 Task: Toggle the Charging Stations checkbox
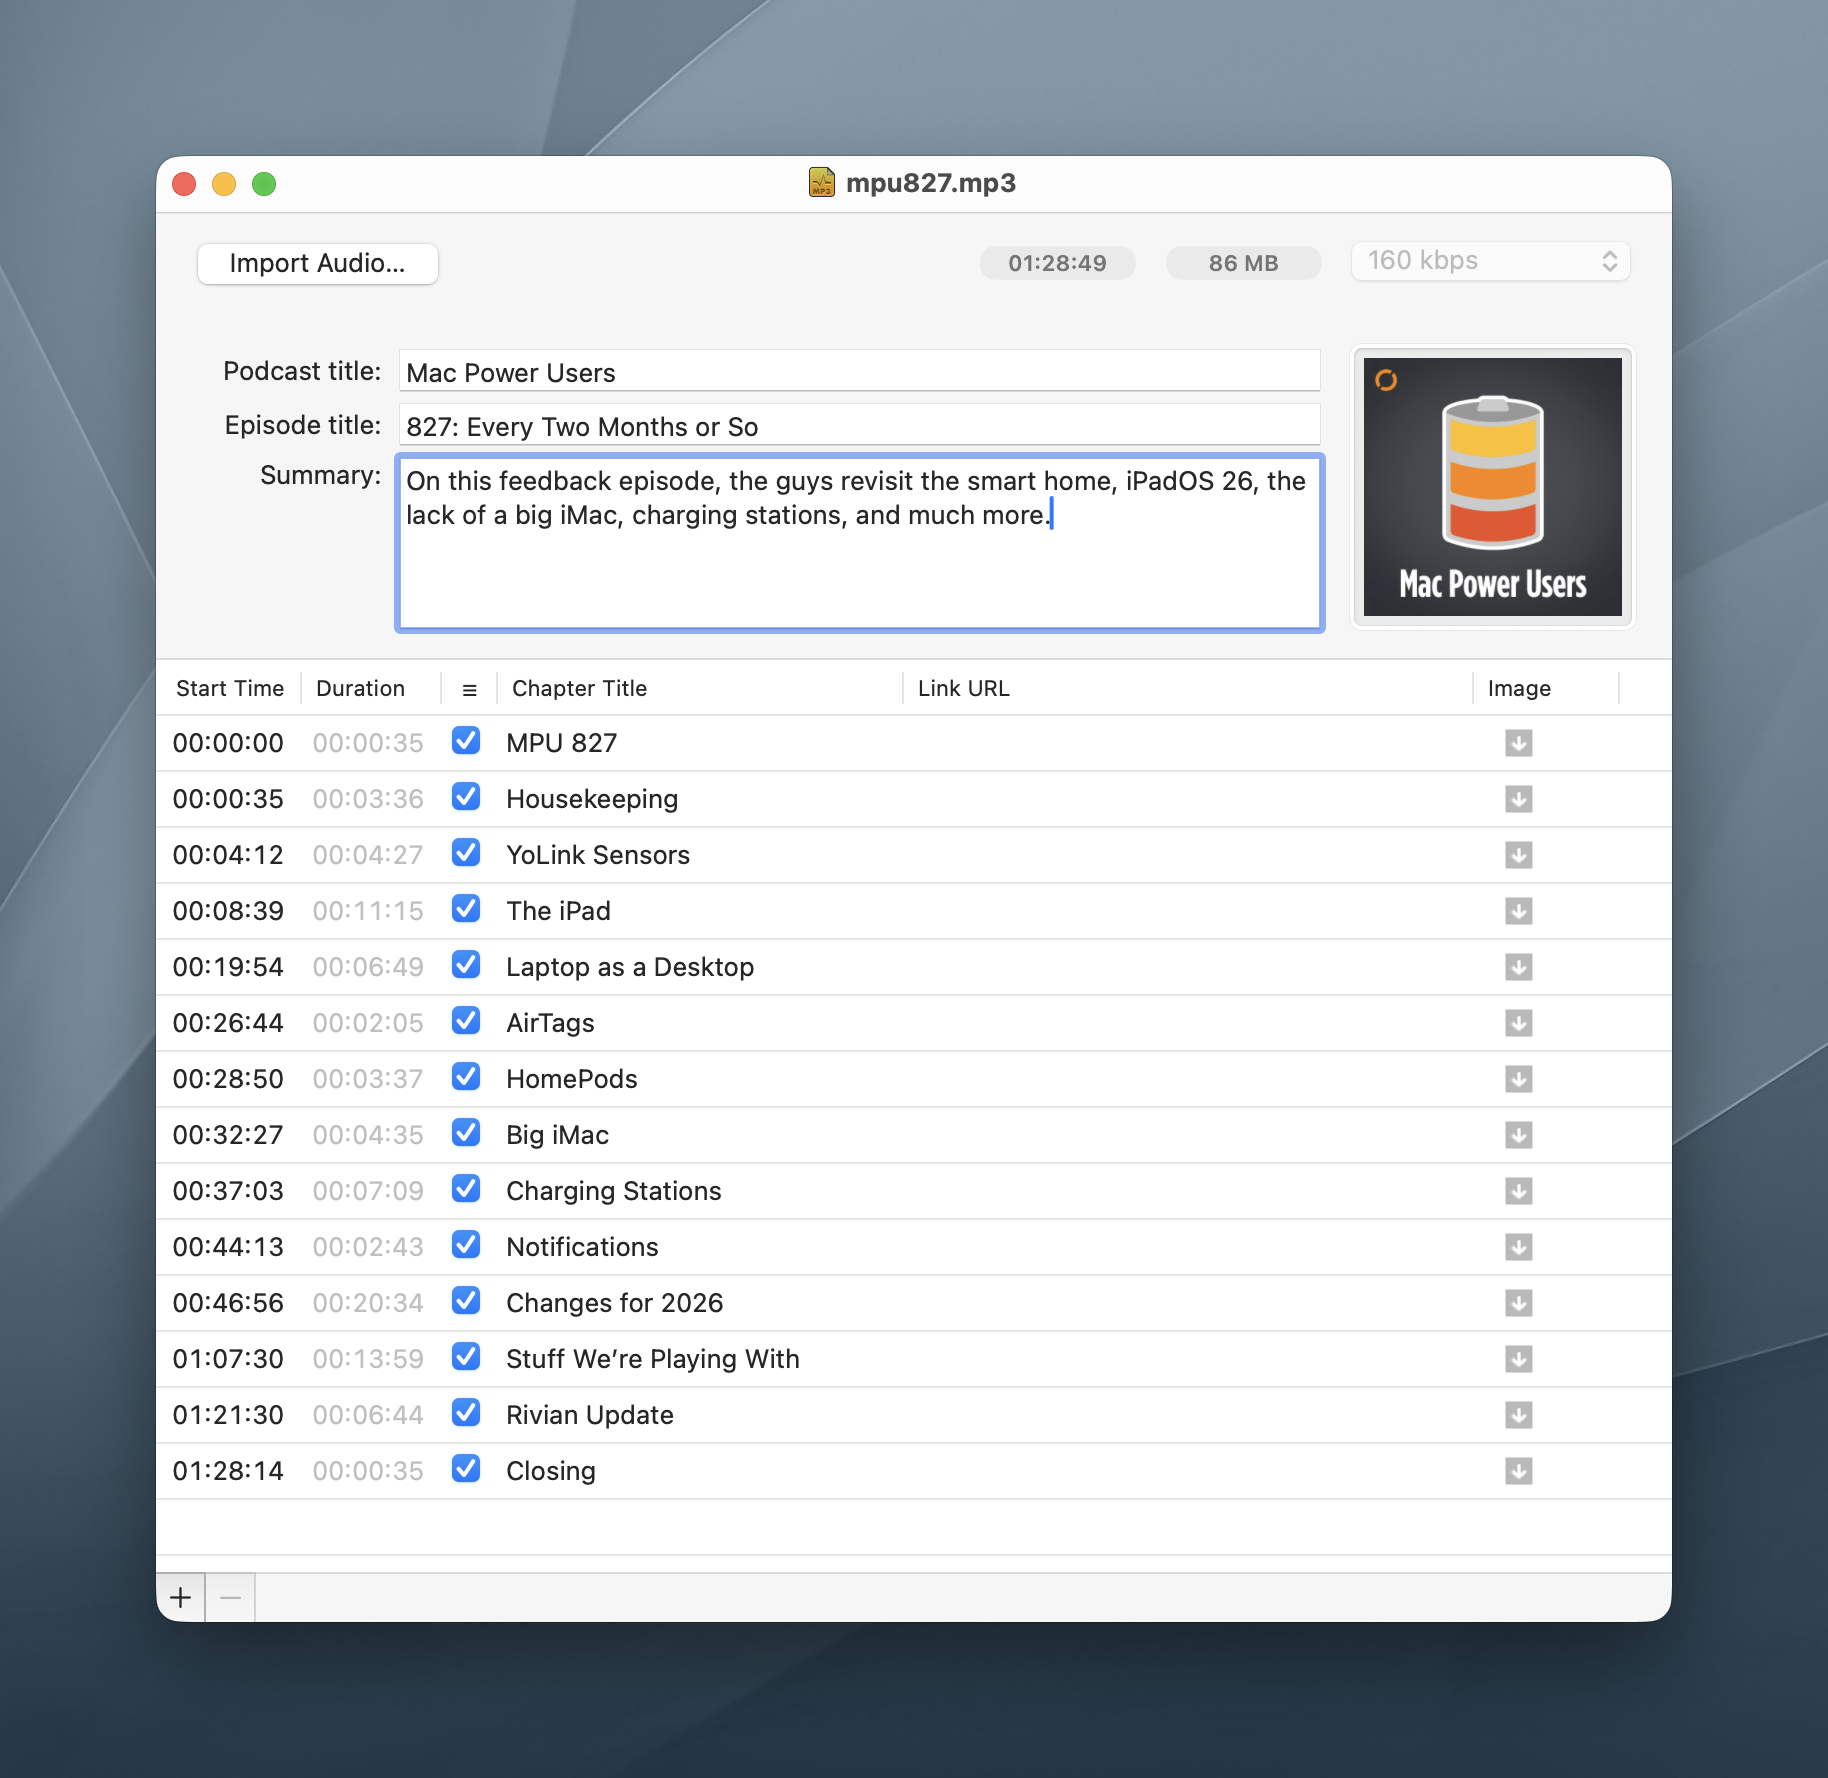466,1189
